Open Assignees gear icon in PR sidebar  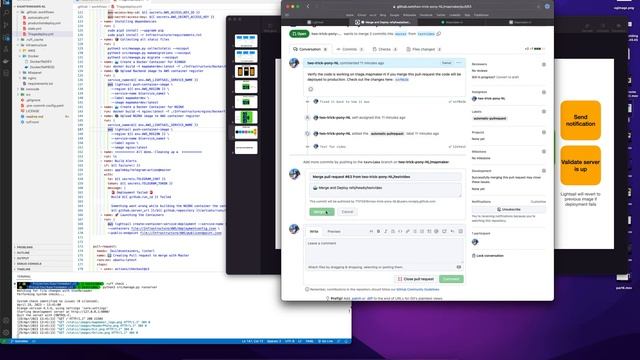tap(544, 92)
